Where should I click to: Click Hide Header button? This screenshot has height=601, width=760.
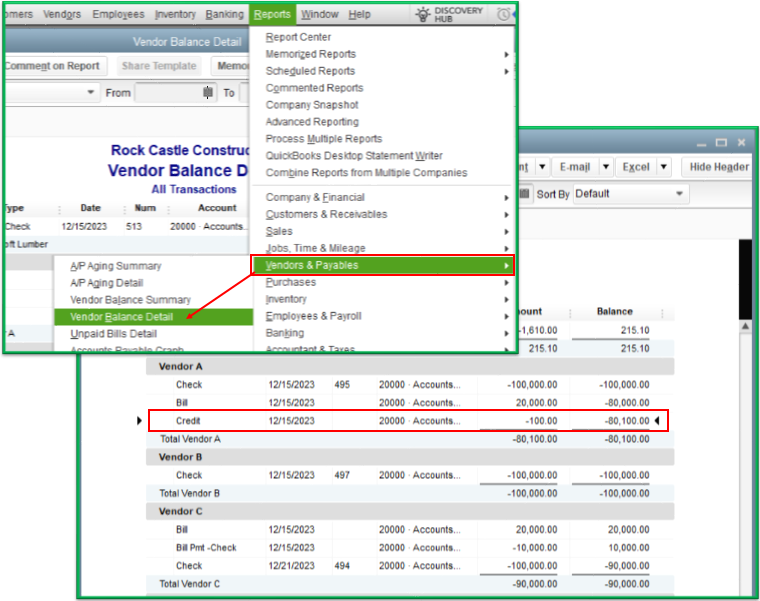718,167
